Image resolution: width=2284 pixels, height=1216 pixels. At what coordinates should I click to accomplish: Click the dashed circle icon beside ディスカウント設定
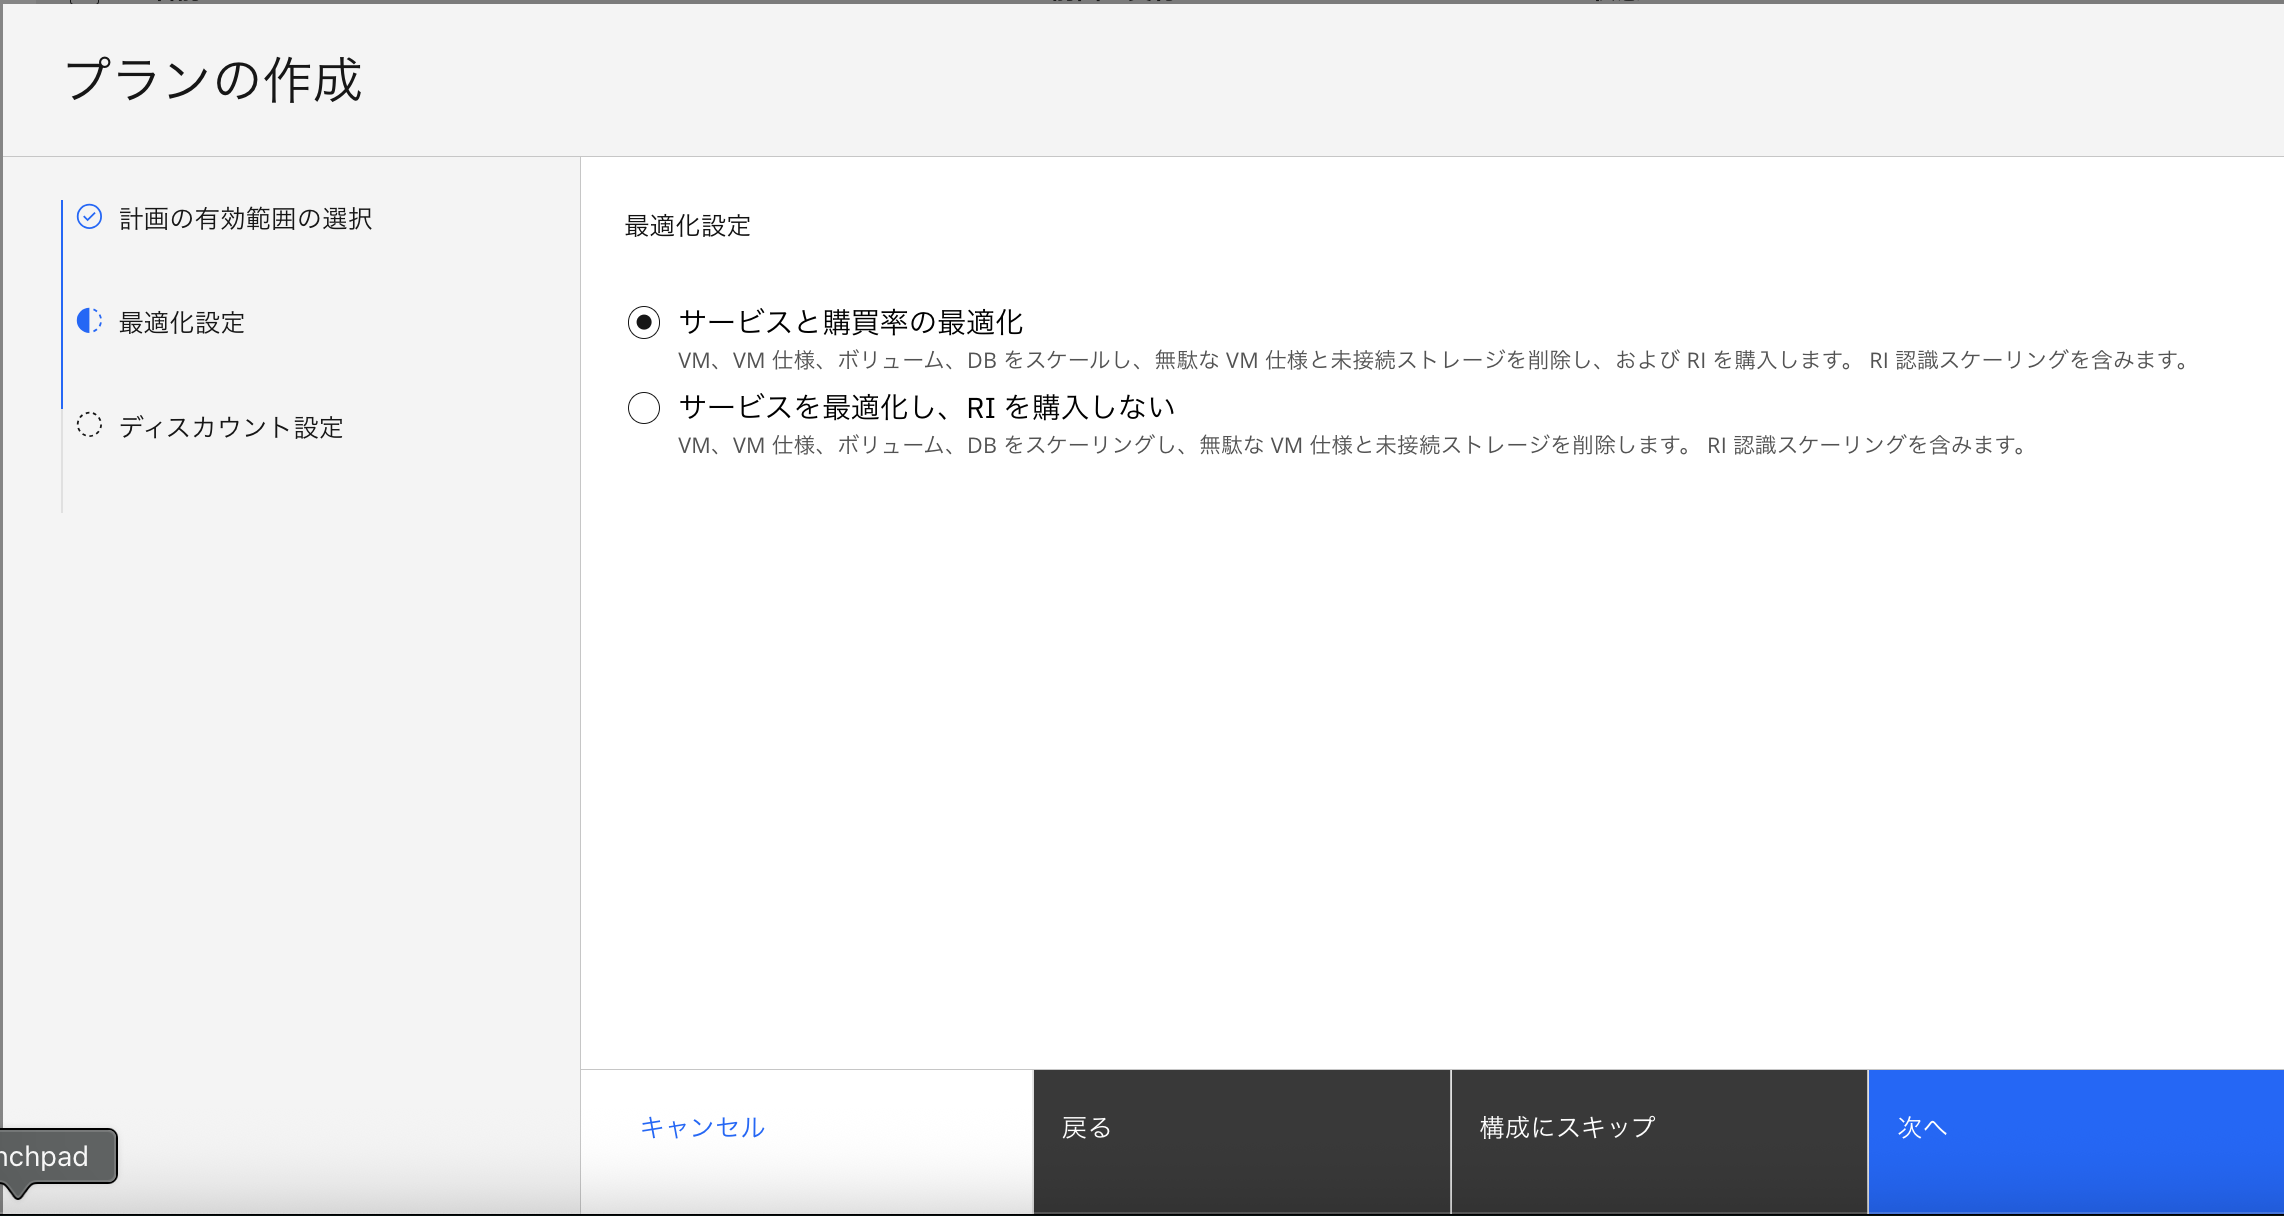[89, 425]
